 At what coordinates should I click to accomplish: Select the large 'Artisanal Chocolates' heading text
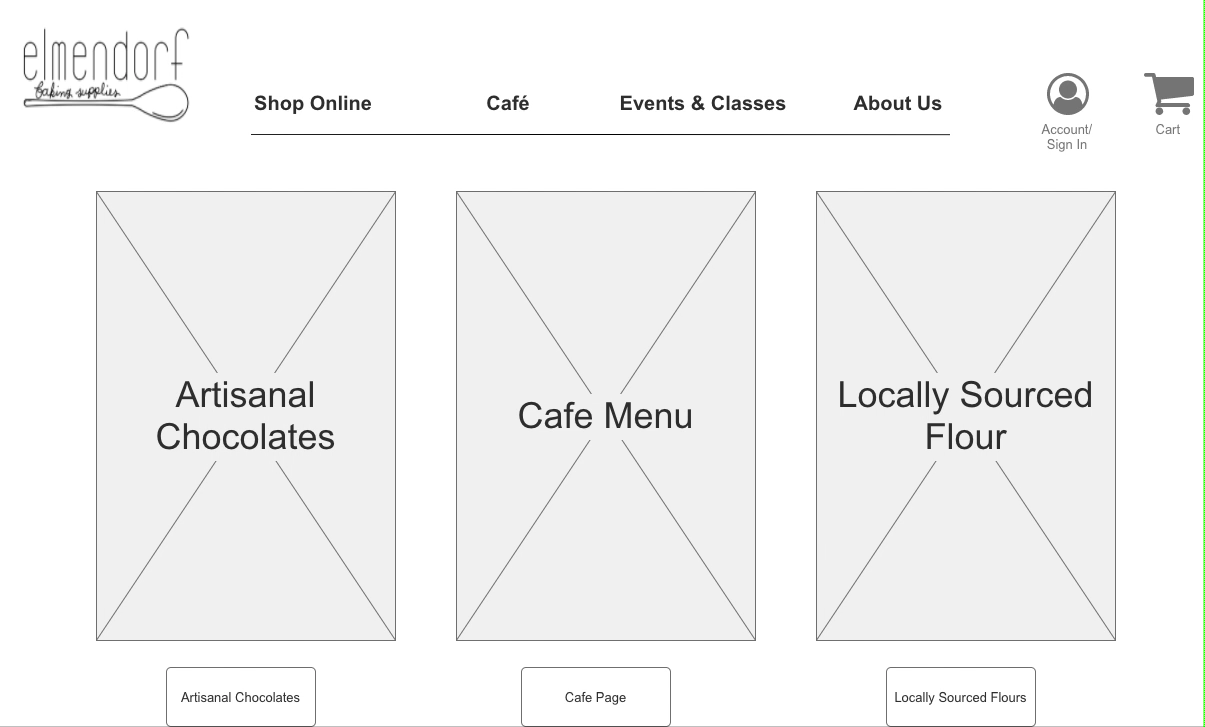[x=245, y=416]
